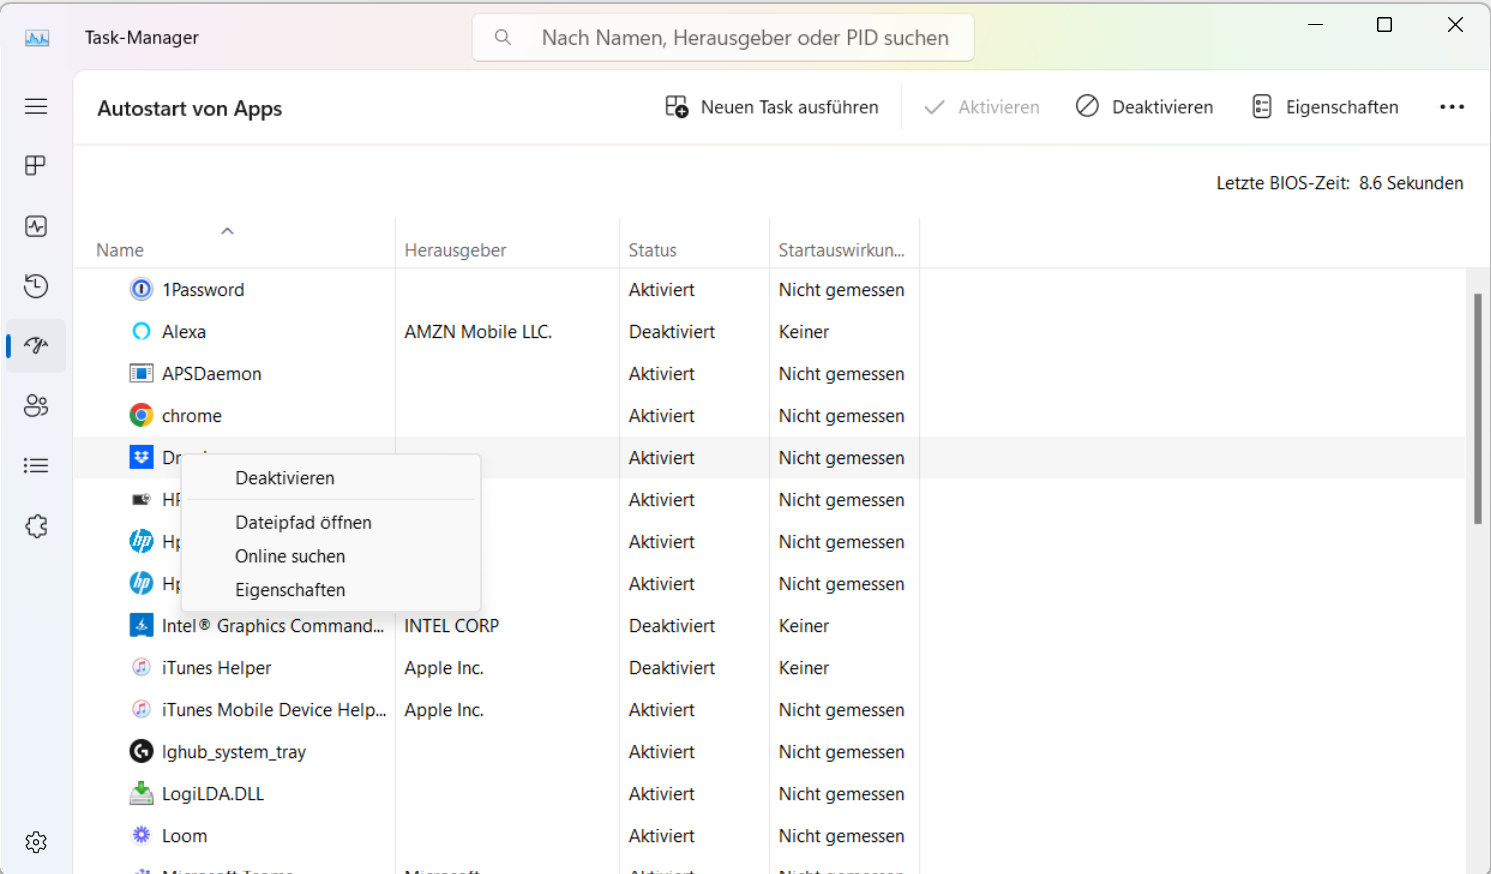Click the Aktiviert status of chrome
The width and height of the screenshot is (1491, 874).
point(661,416)
